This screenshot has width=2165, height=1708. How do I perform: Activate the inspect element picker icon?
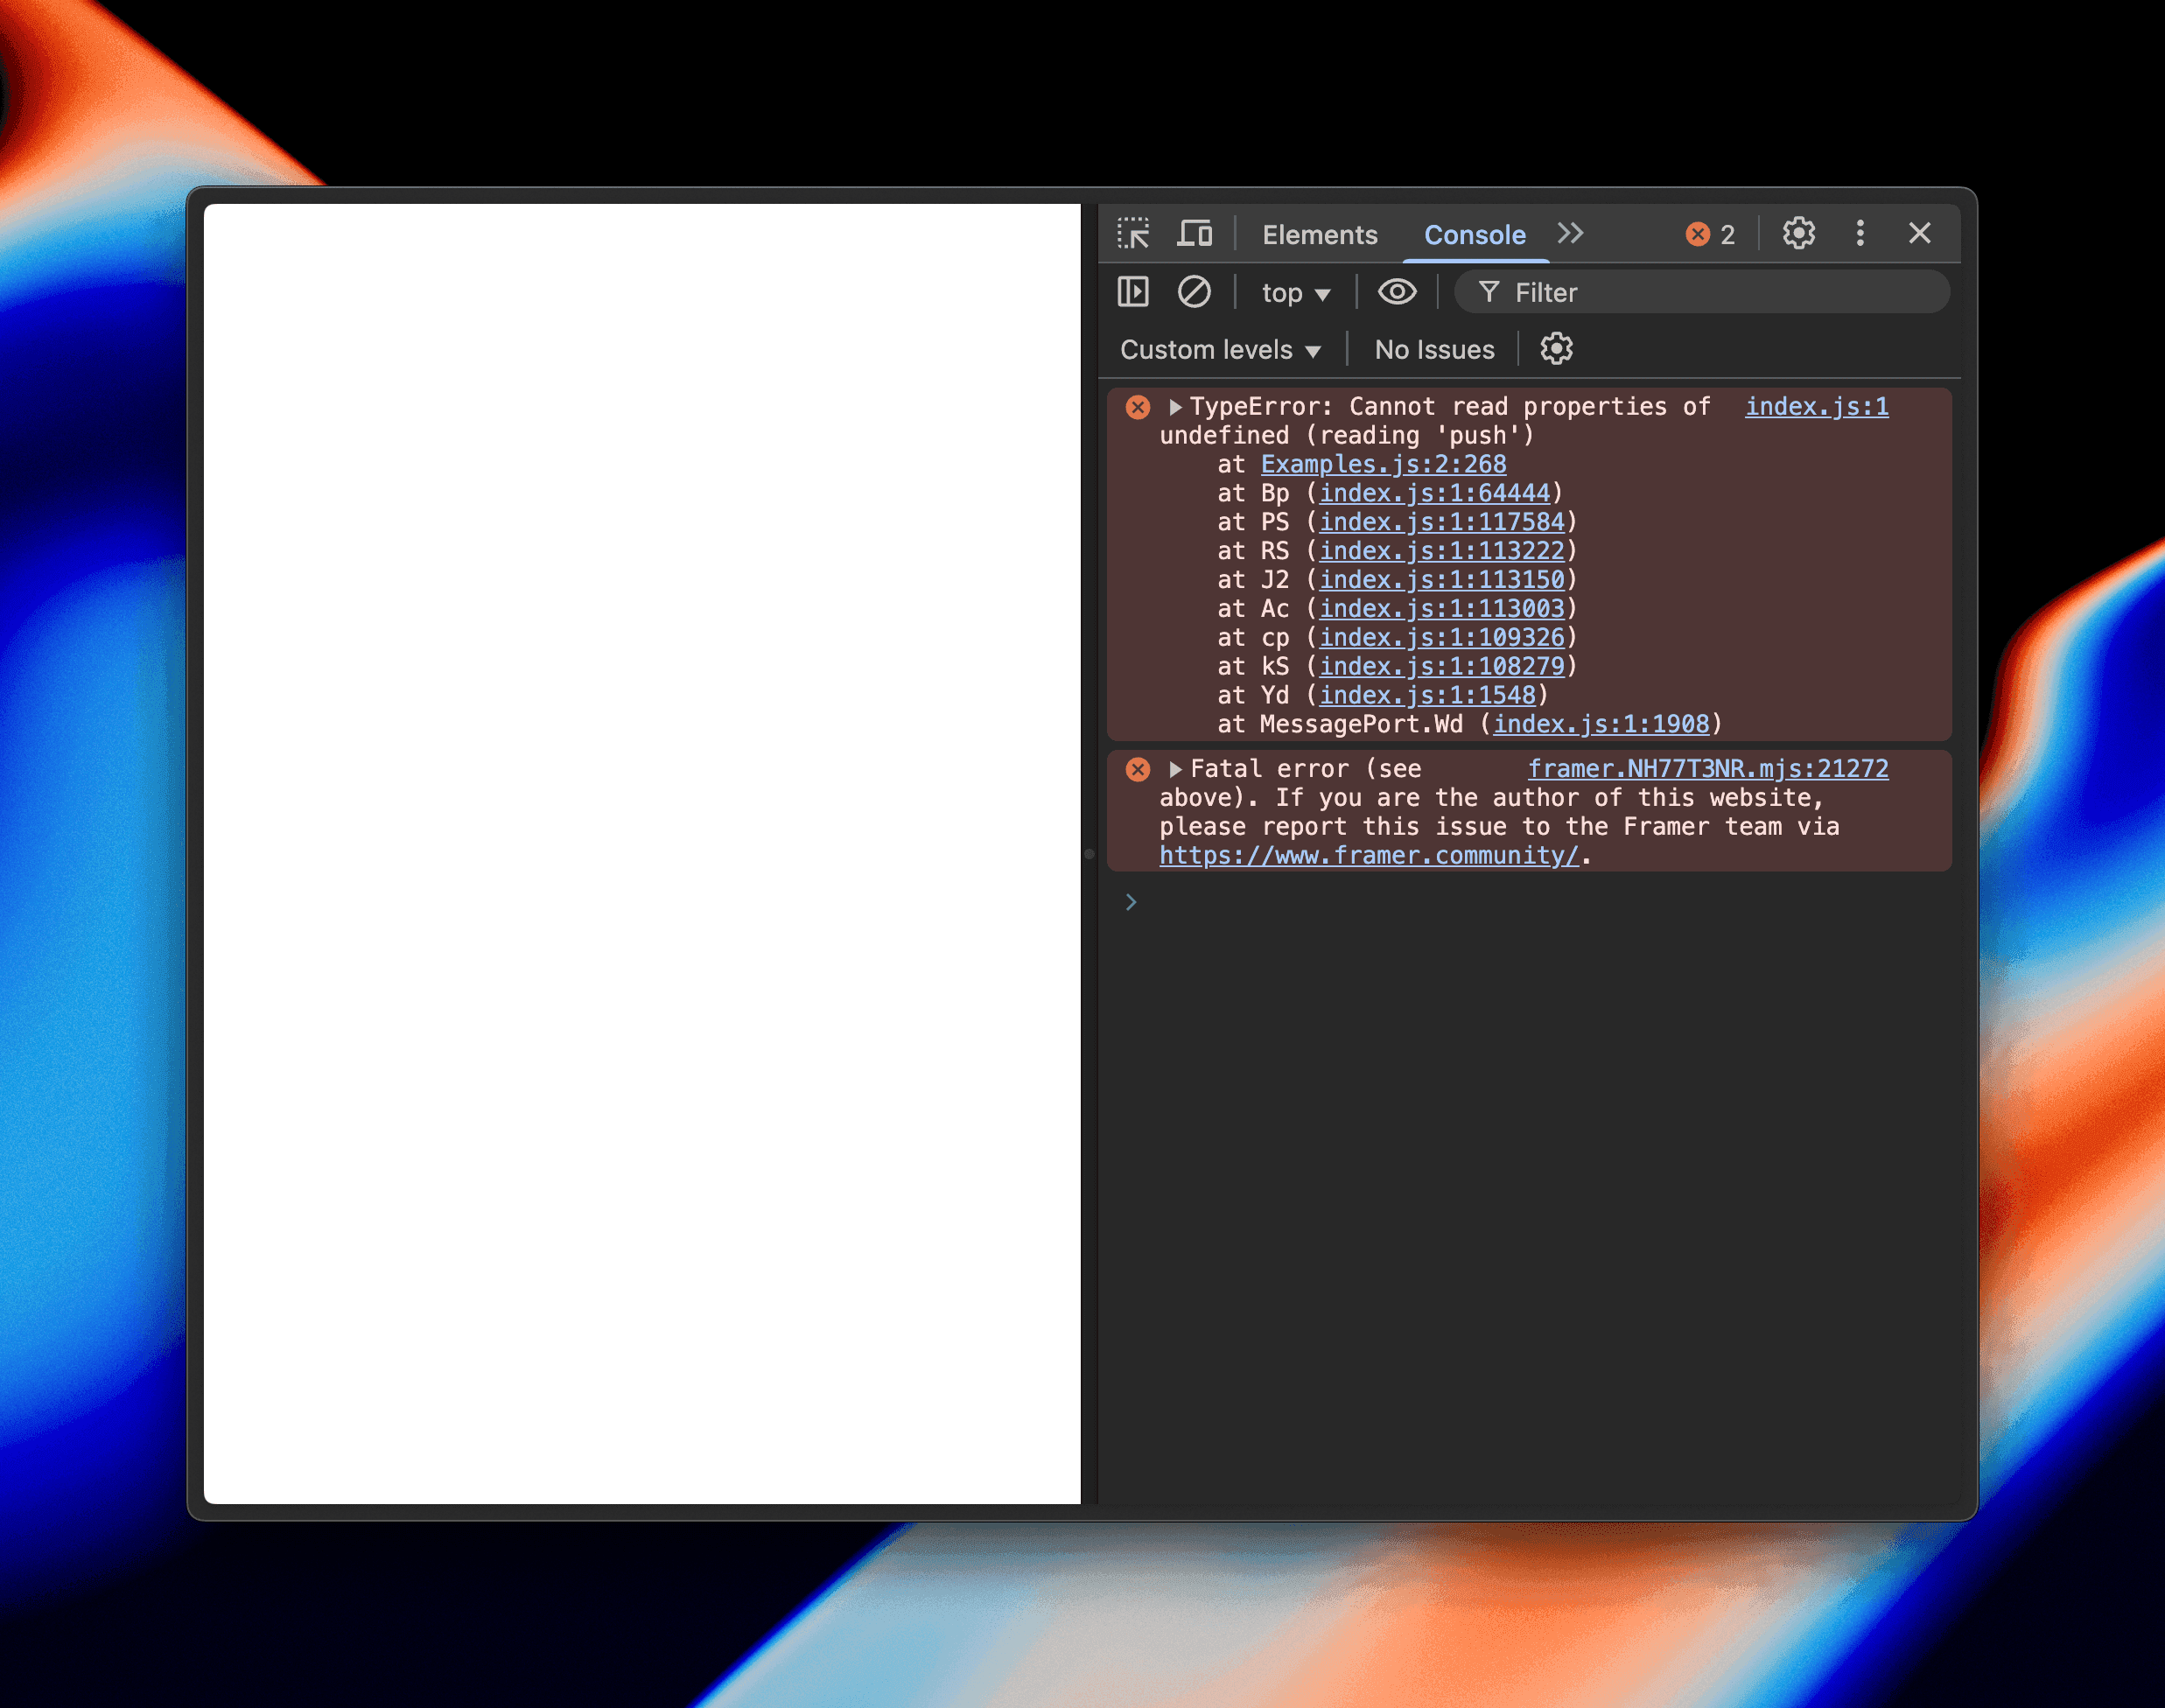coord(1133,234)
